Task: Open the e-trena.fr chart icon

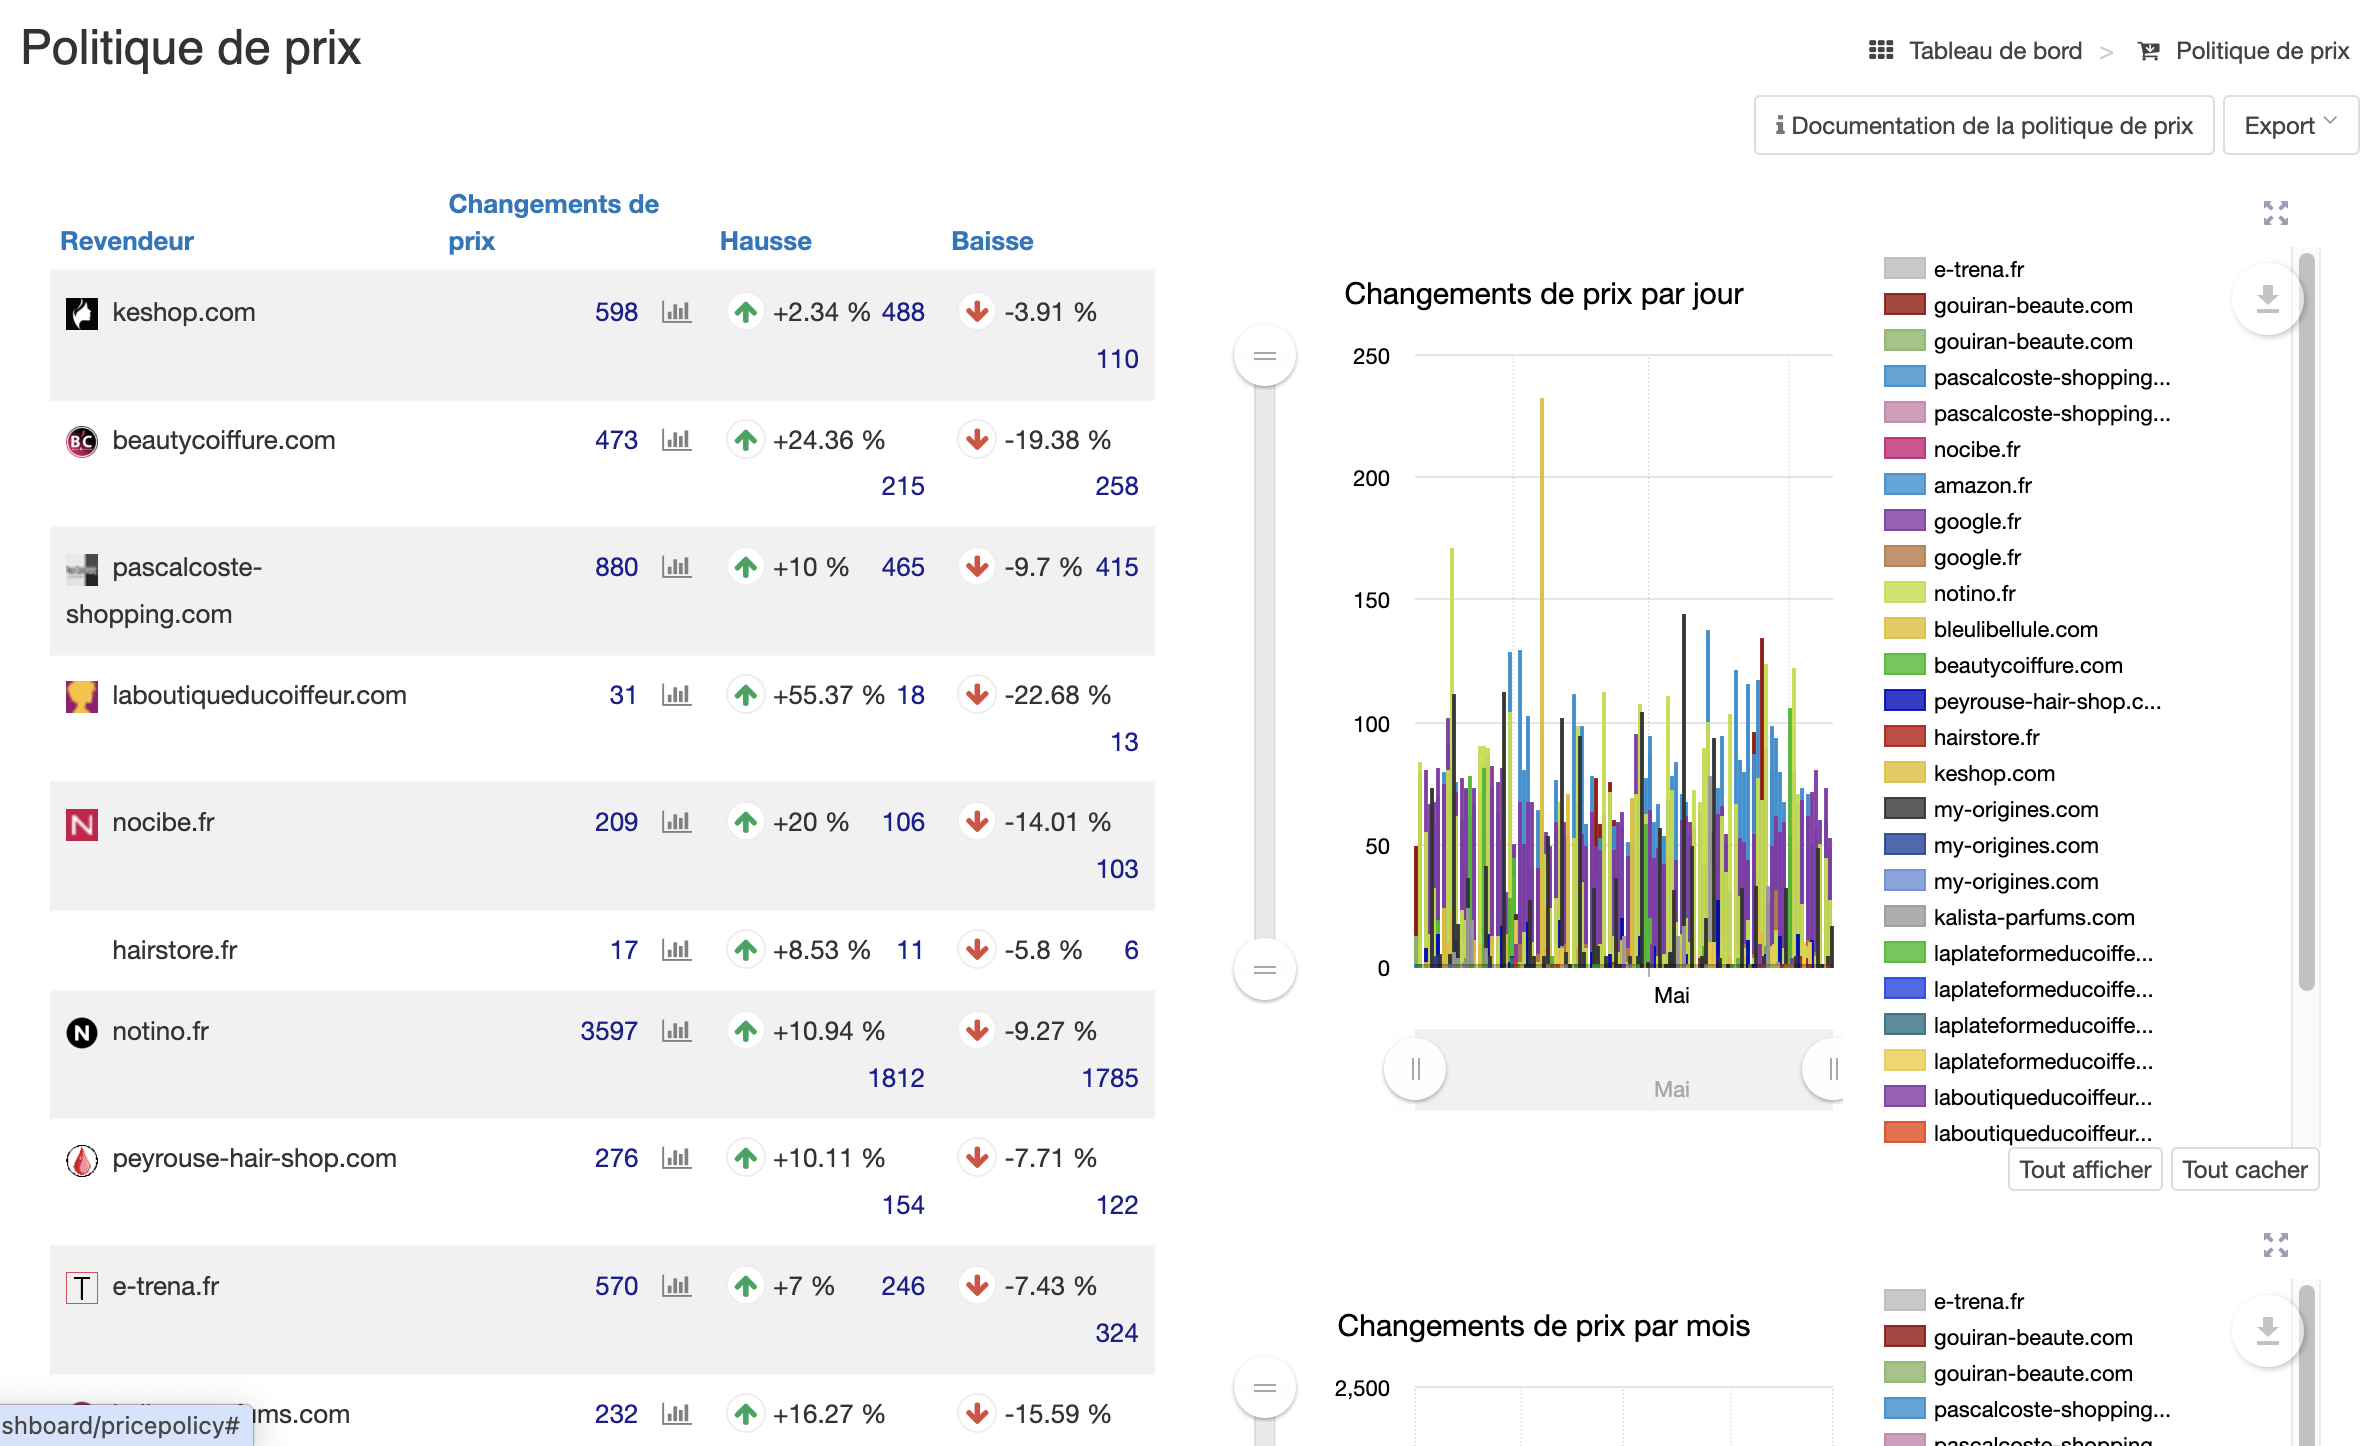Action: 676,1286
